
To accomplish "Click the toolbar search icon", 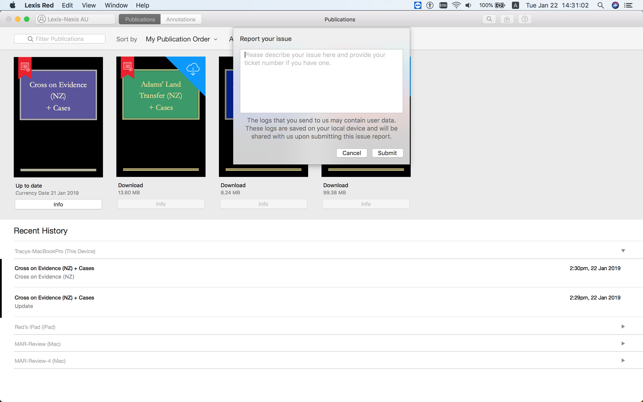I will click(489, 19).
